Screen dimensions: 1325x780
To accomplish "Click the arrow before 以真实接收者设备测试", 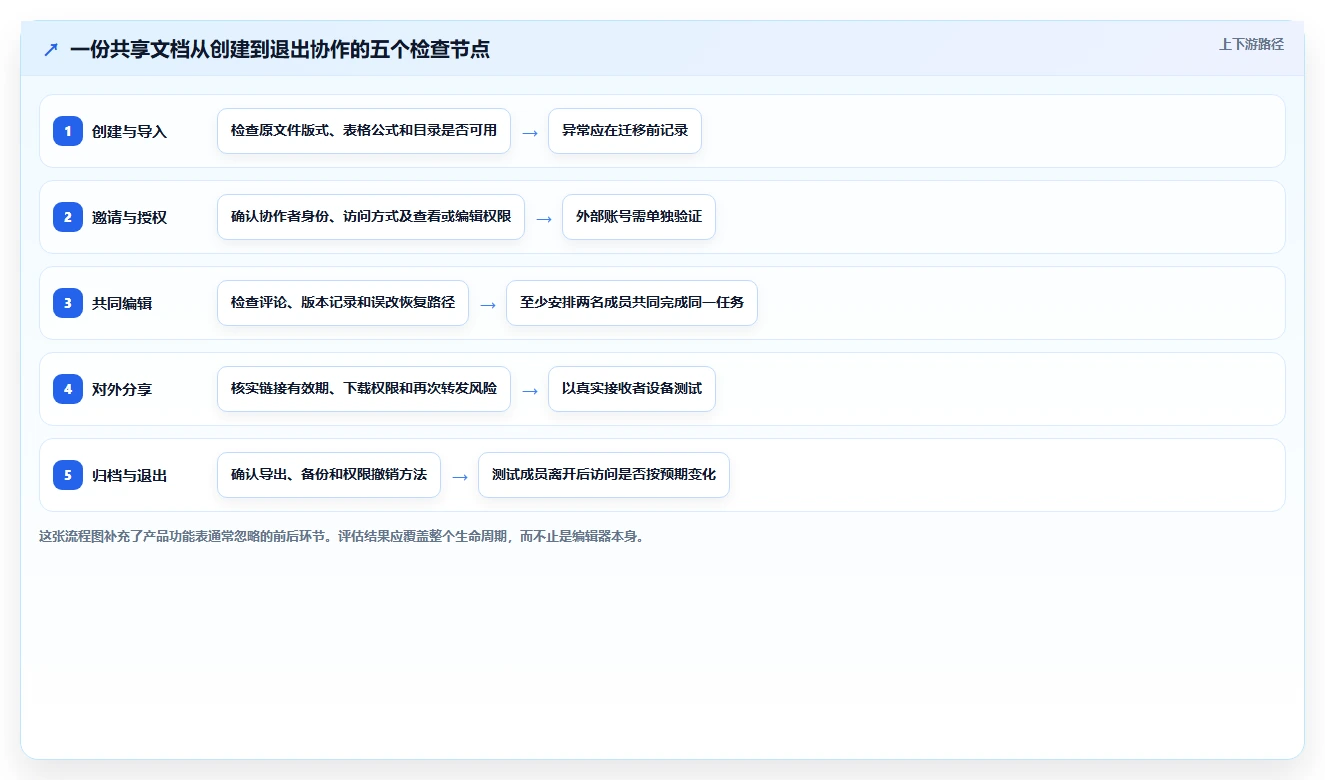I will point(530,390).
